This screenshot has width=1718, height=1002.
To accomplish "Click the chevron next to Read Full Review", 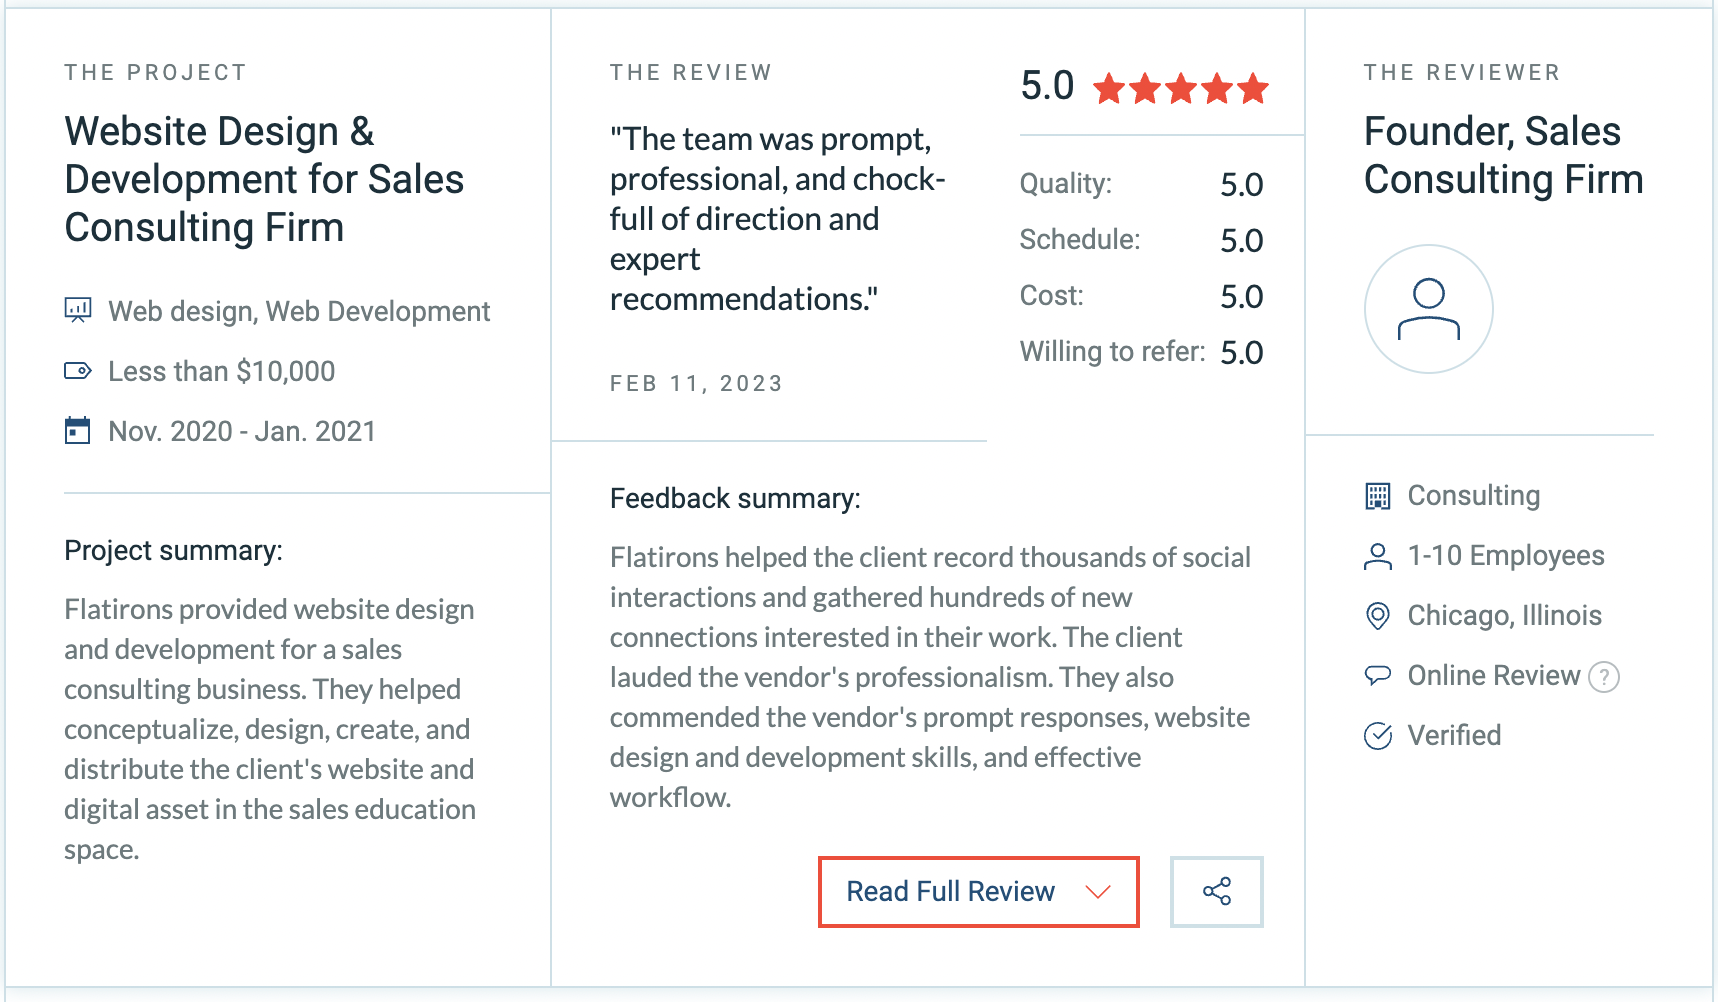I will point(1098,891).
